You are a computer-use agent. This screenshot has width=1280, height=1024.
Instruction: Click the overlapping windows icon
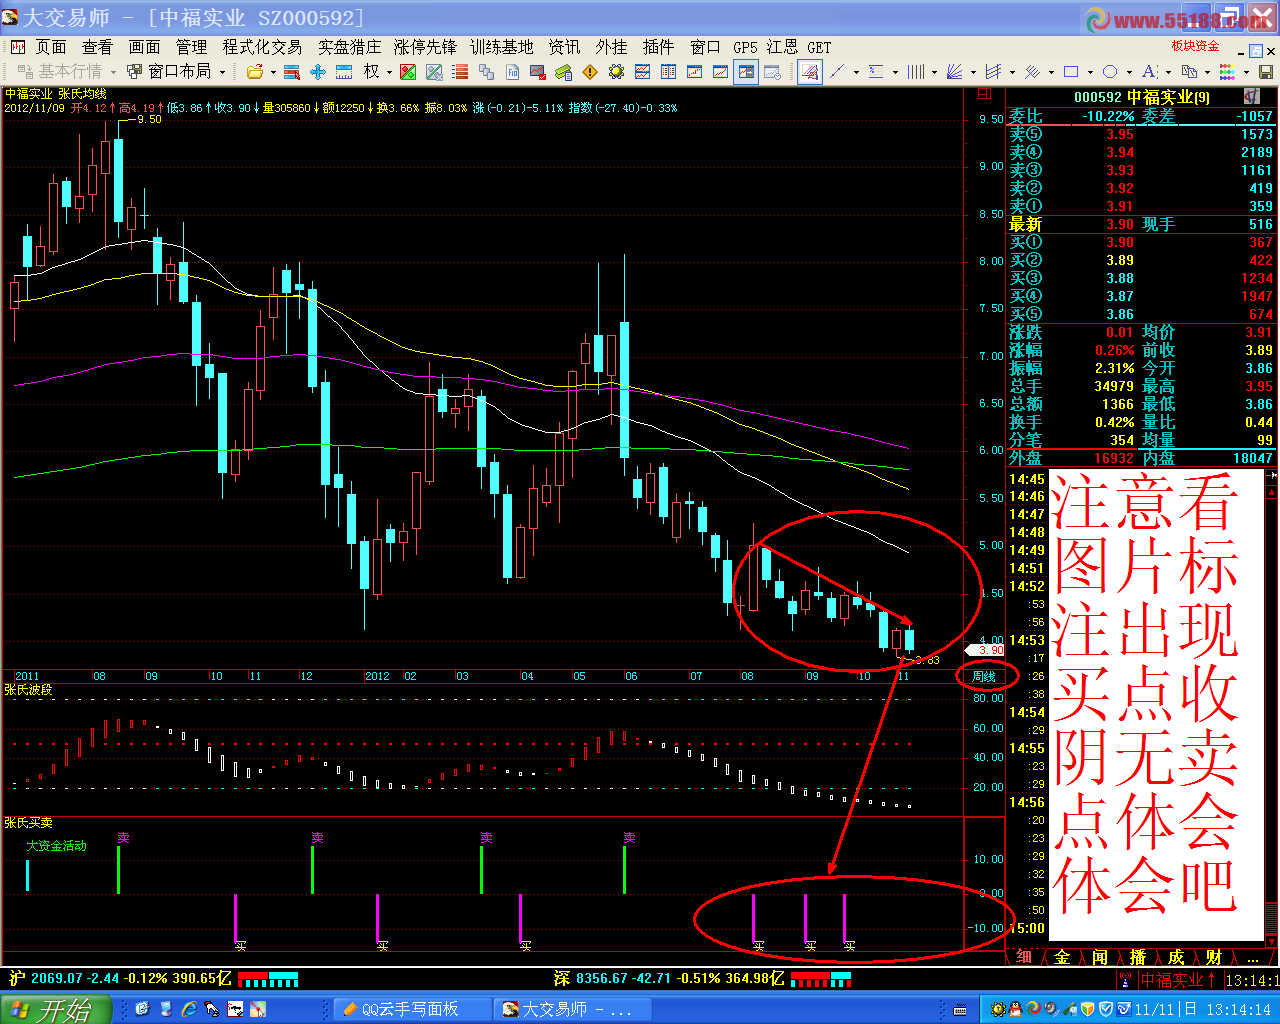tap(486, 72)
